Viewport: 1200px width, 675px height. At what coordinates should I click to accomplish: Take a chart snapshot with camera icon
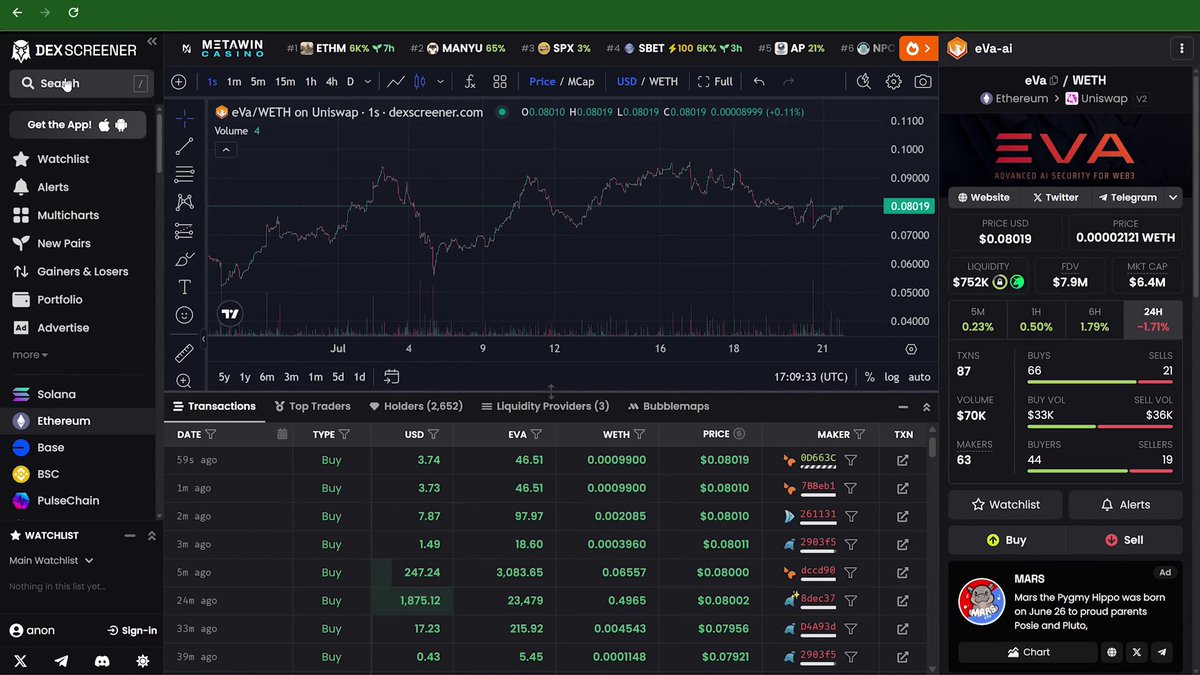pos(923,82)
